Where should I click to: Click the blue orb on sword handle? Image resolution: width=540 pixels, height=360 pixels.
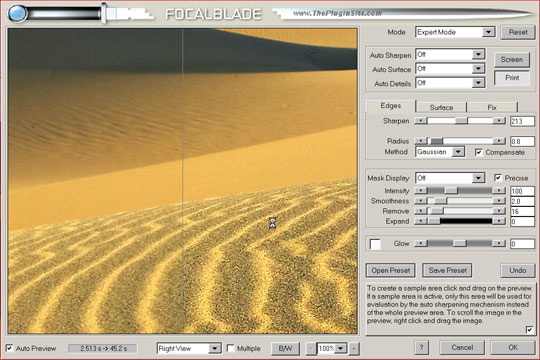pyautogui.click(x=18, y=14)
